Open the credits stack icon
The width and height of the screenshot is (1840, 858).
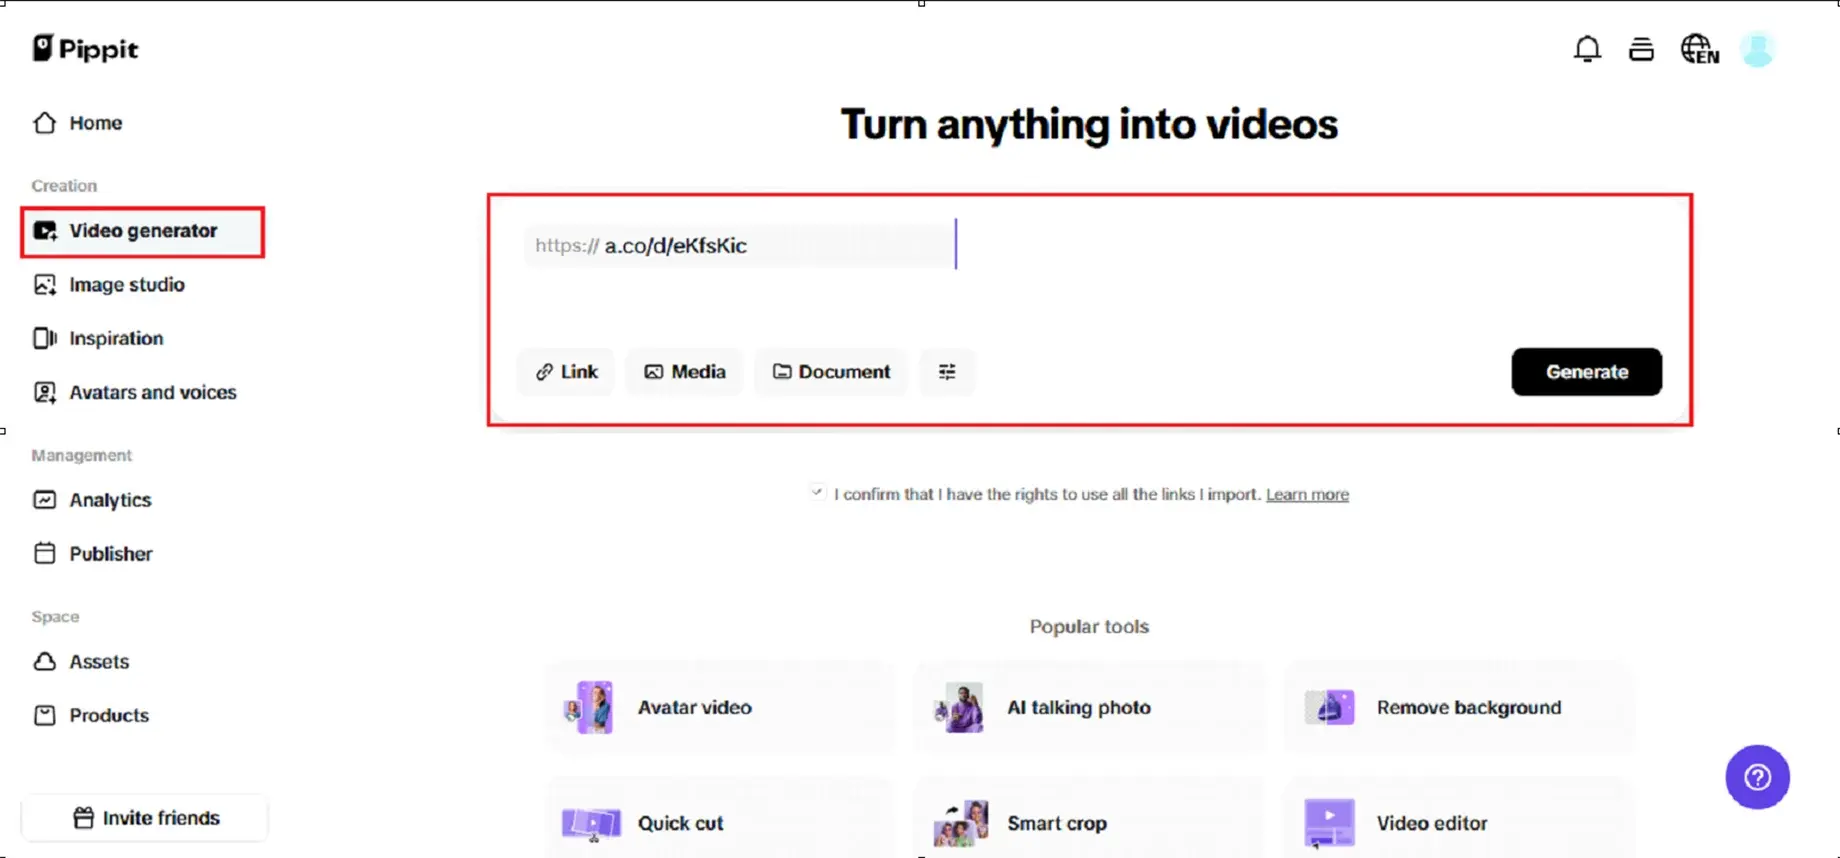pyautogui.click(x=1641, y=49)
